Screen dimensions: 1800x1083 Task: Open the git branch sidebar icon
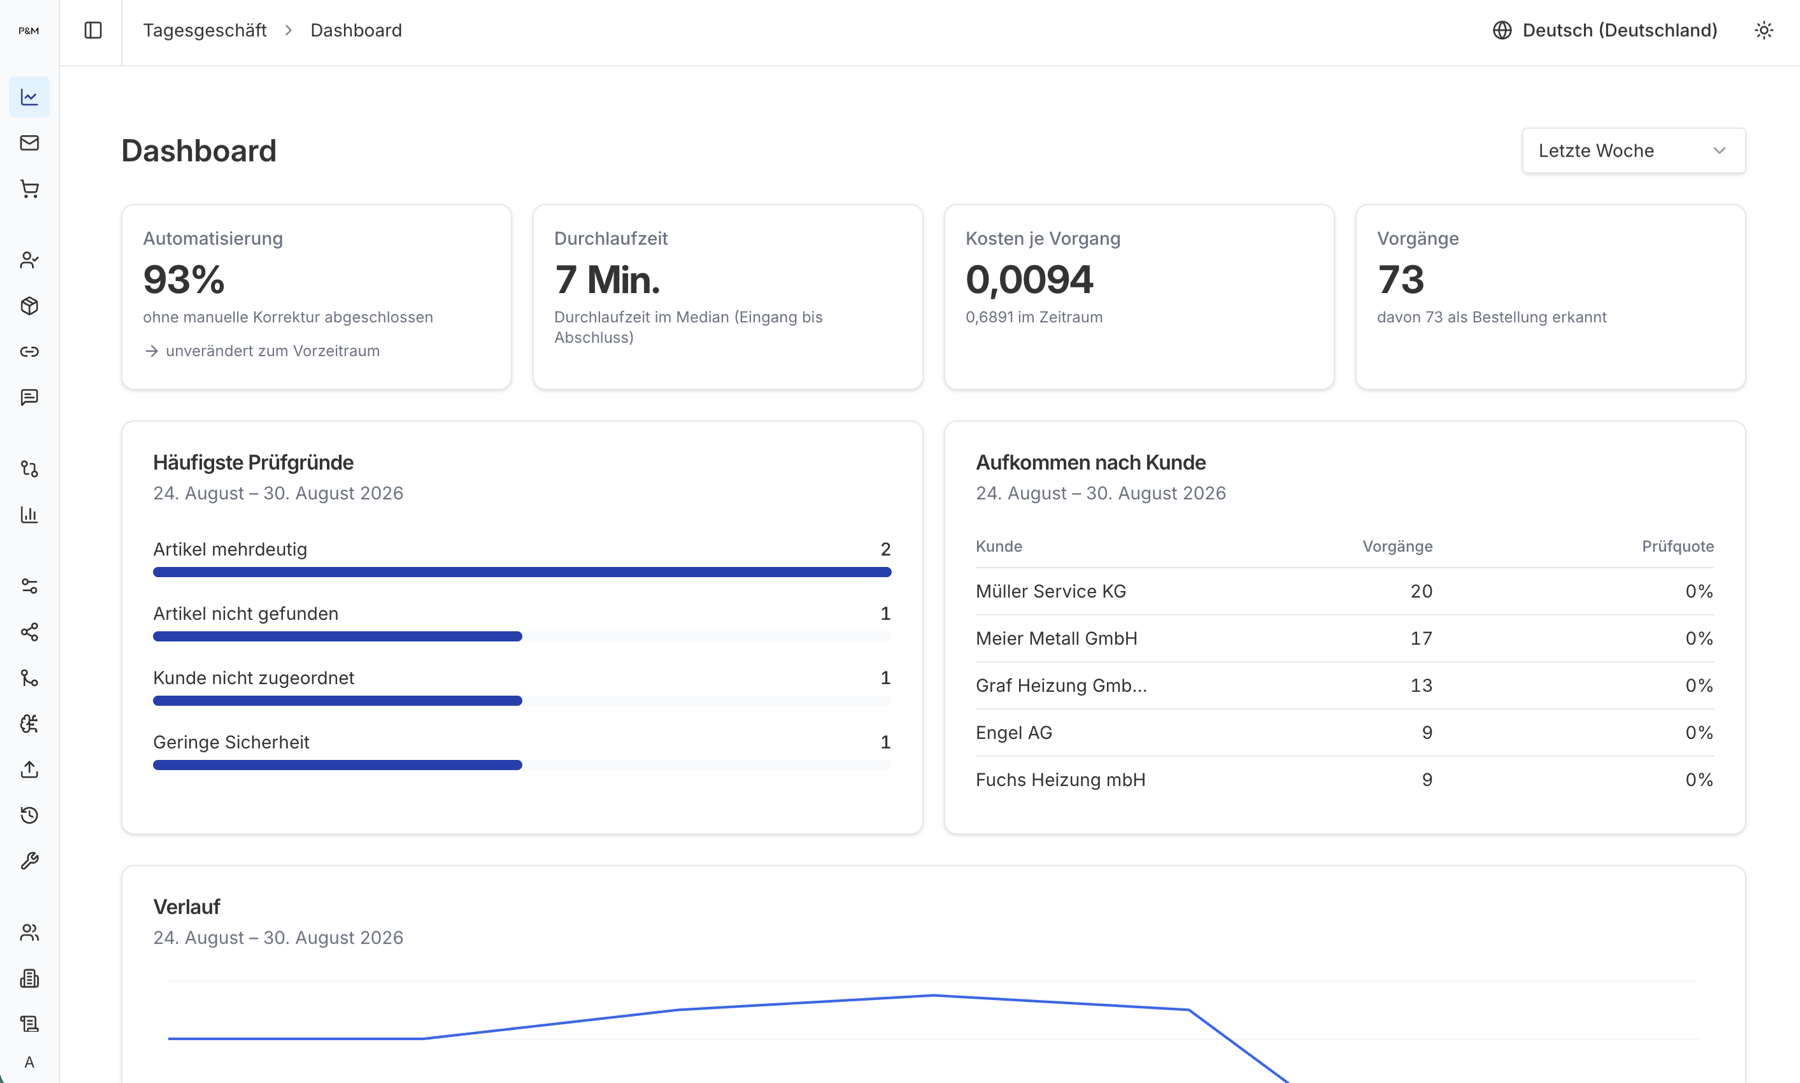pyautogui.click(x=29, y=678)
